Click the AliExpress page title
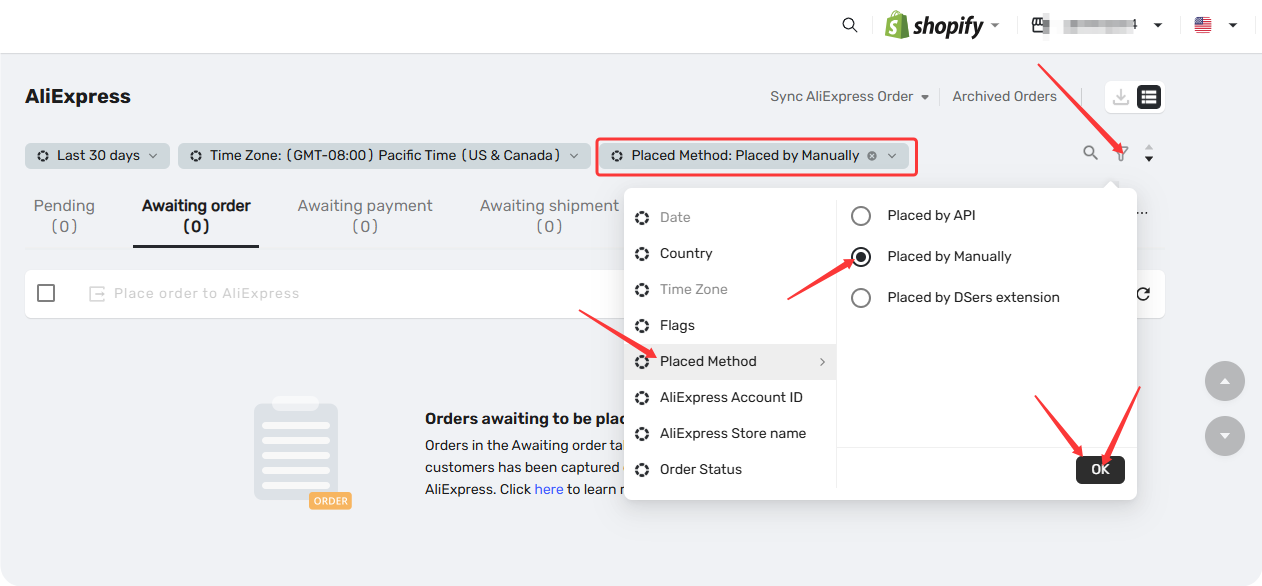This screenshot has height=586, width=1262. [x=78, y=97]
